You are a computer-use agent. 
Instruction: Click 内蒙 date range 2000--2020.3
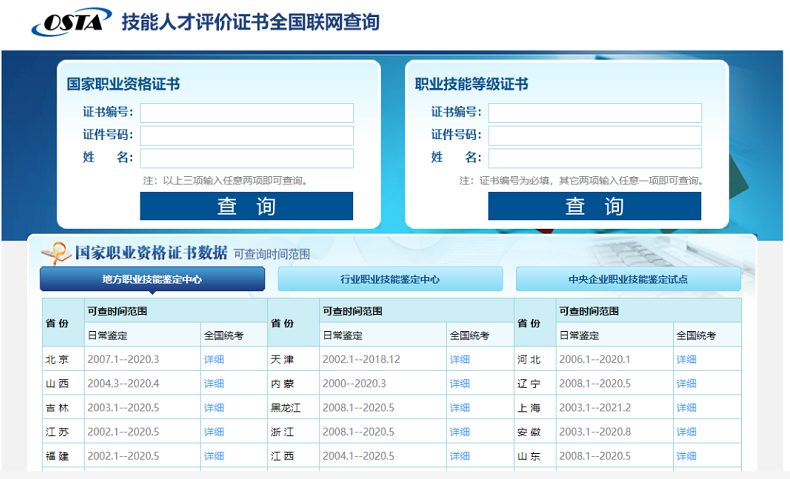pos(354,383)
